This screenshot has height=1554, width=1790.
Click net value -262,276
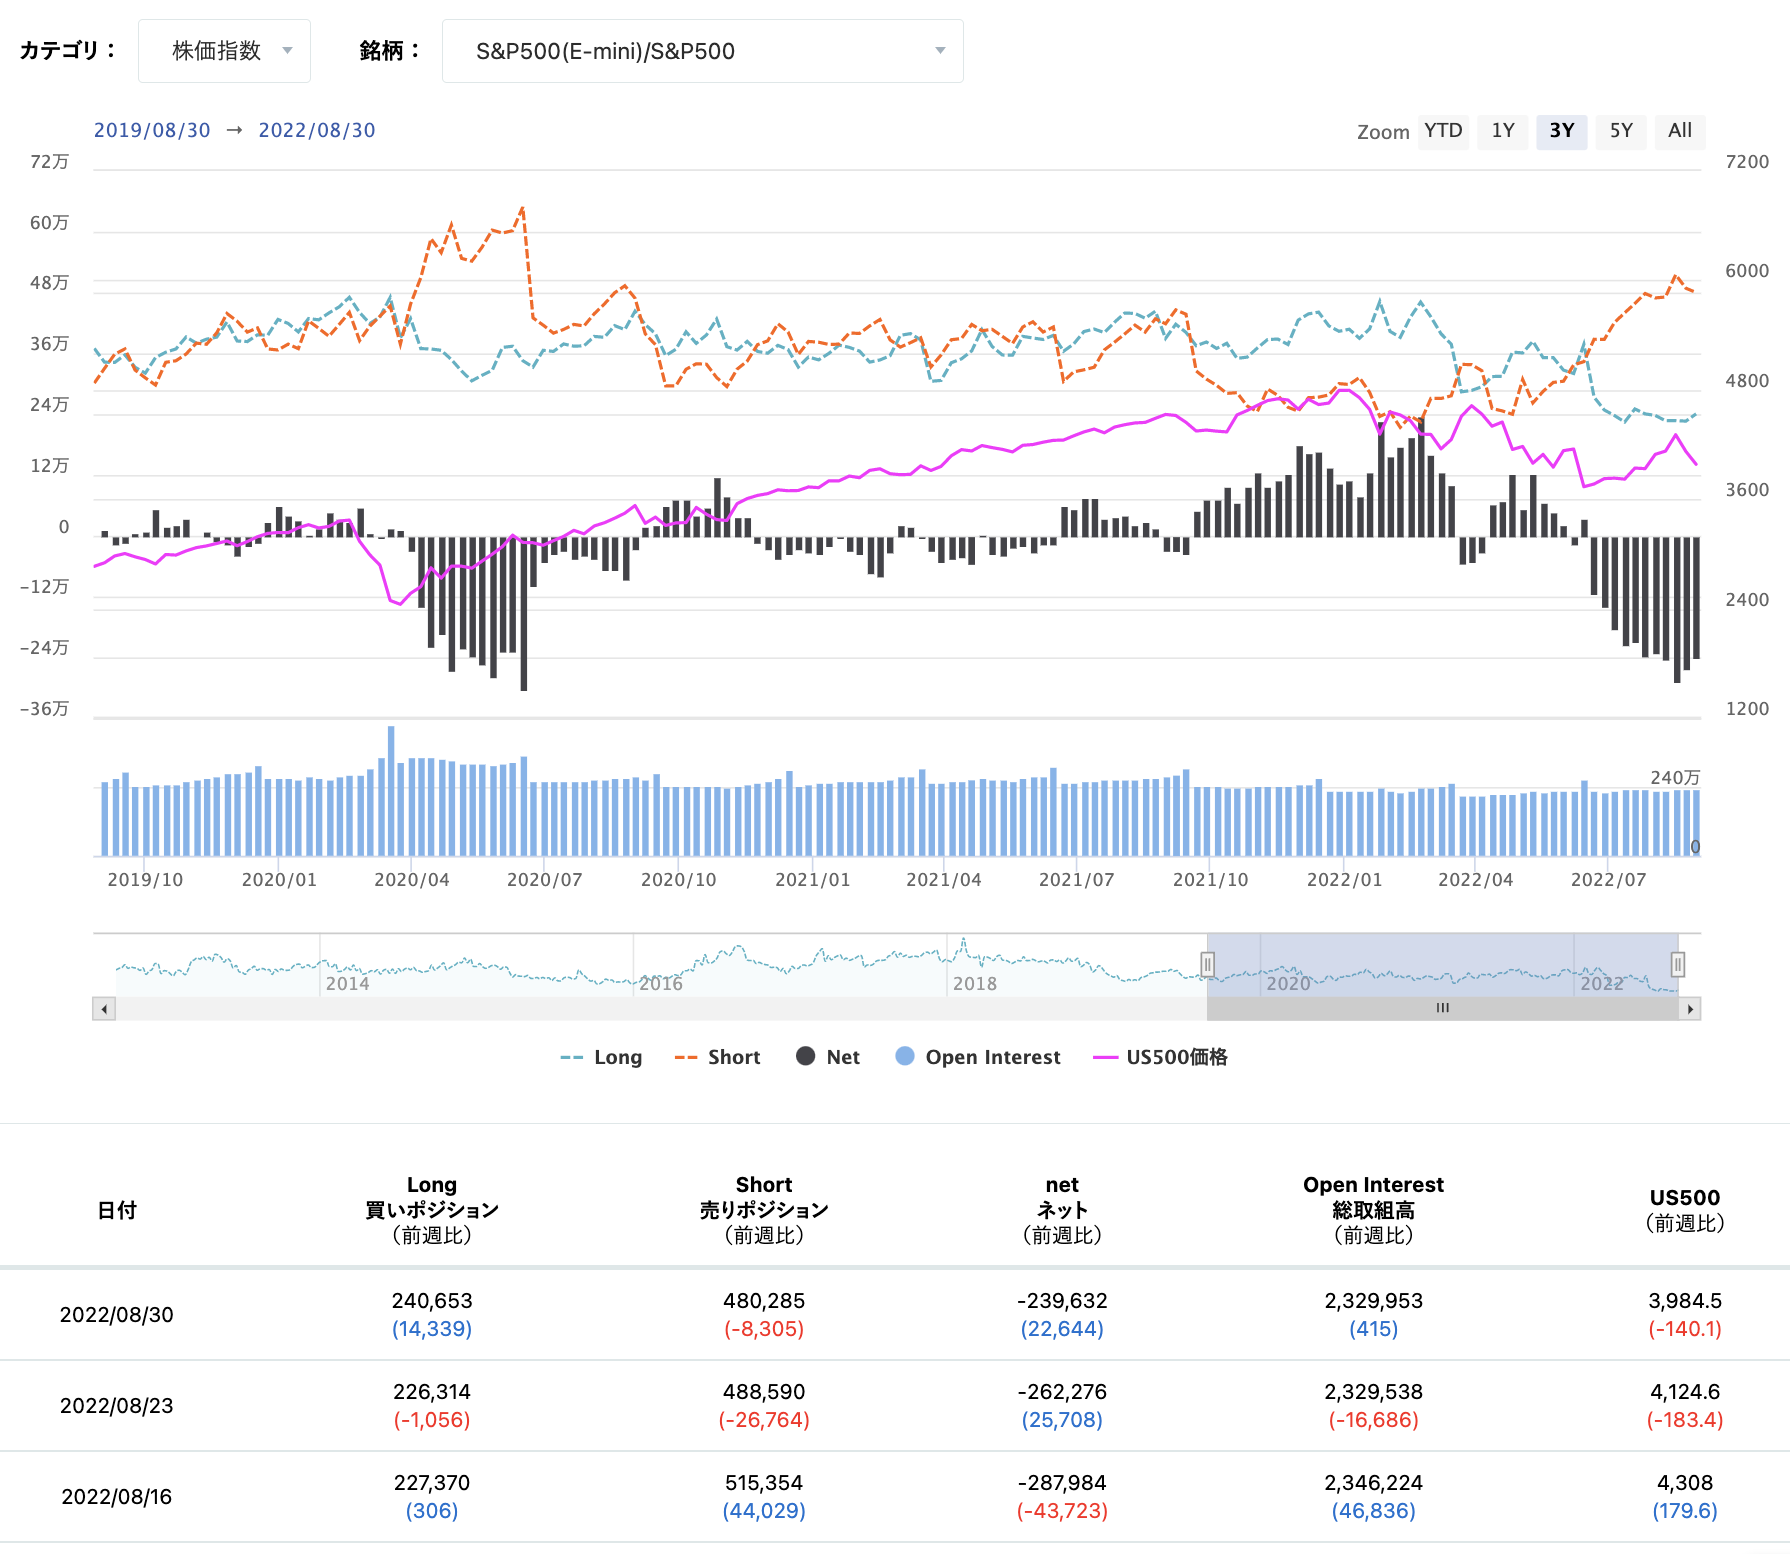click(1062, 1392)
